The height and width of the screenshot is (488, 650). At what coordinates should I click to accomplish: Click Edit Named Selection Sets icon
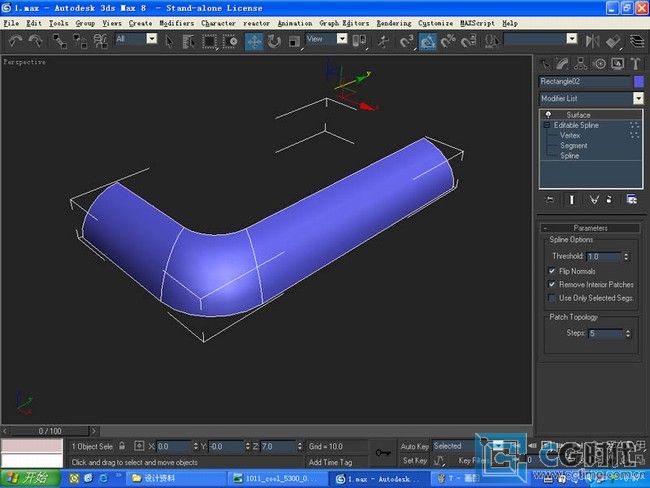point(492,41)
